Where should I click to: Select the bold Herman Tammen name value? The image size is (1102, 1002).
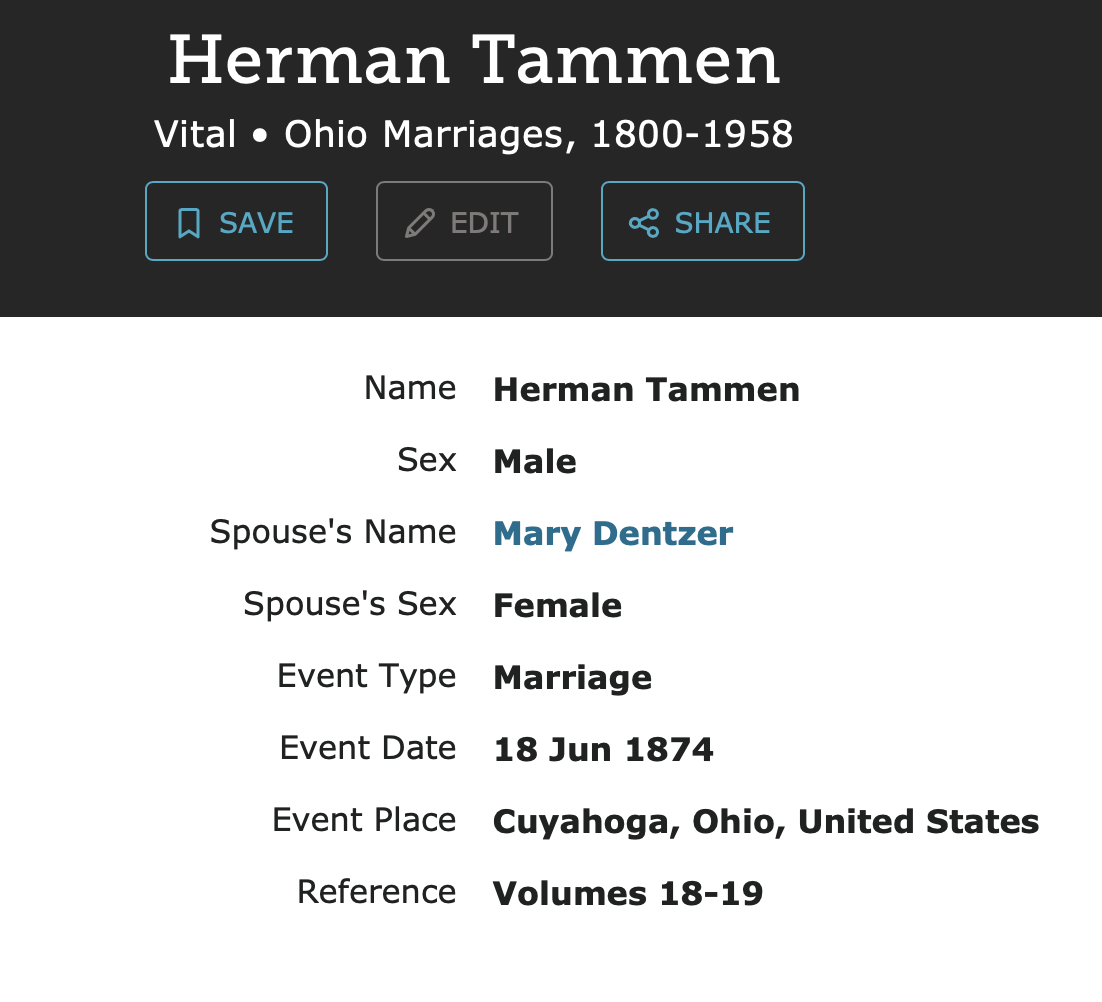pyautogui.click(x=646, y=389)
